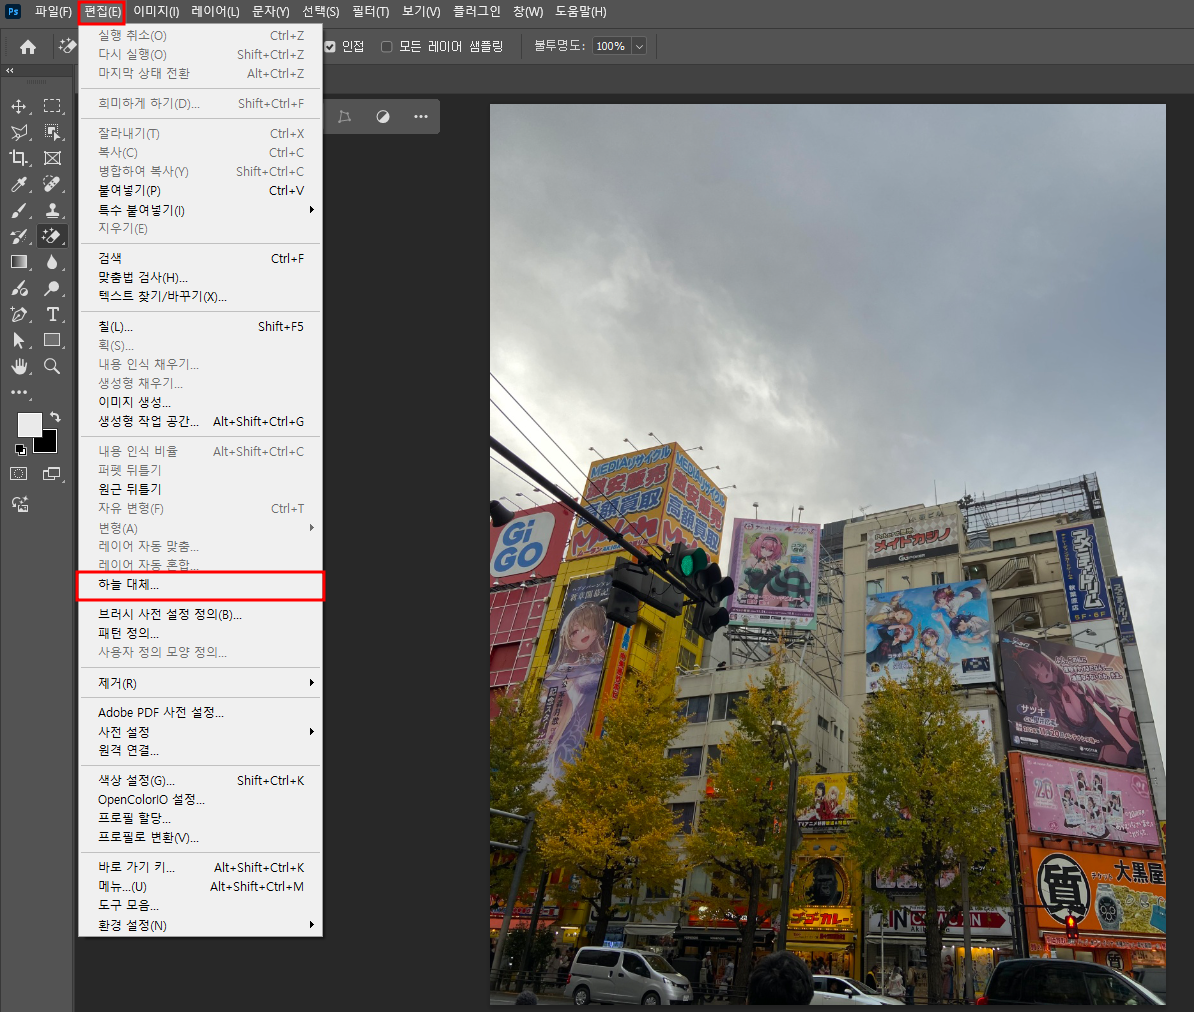Select the Eyedropper tool

pyautogui.click(x=19, y=184)
